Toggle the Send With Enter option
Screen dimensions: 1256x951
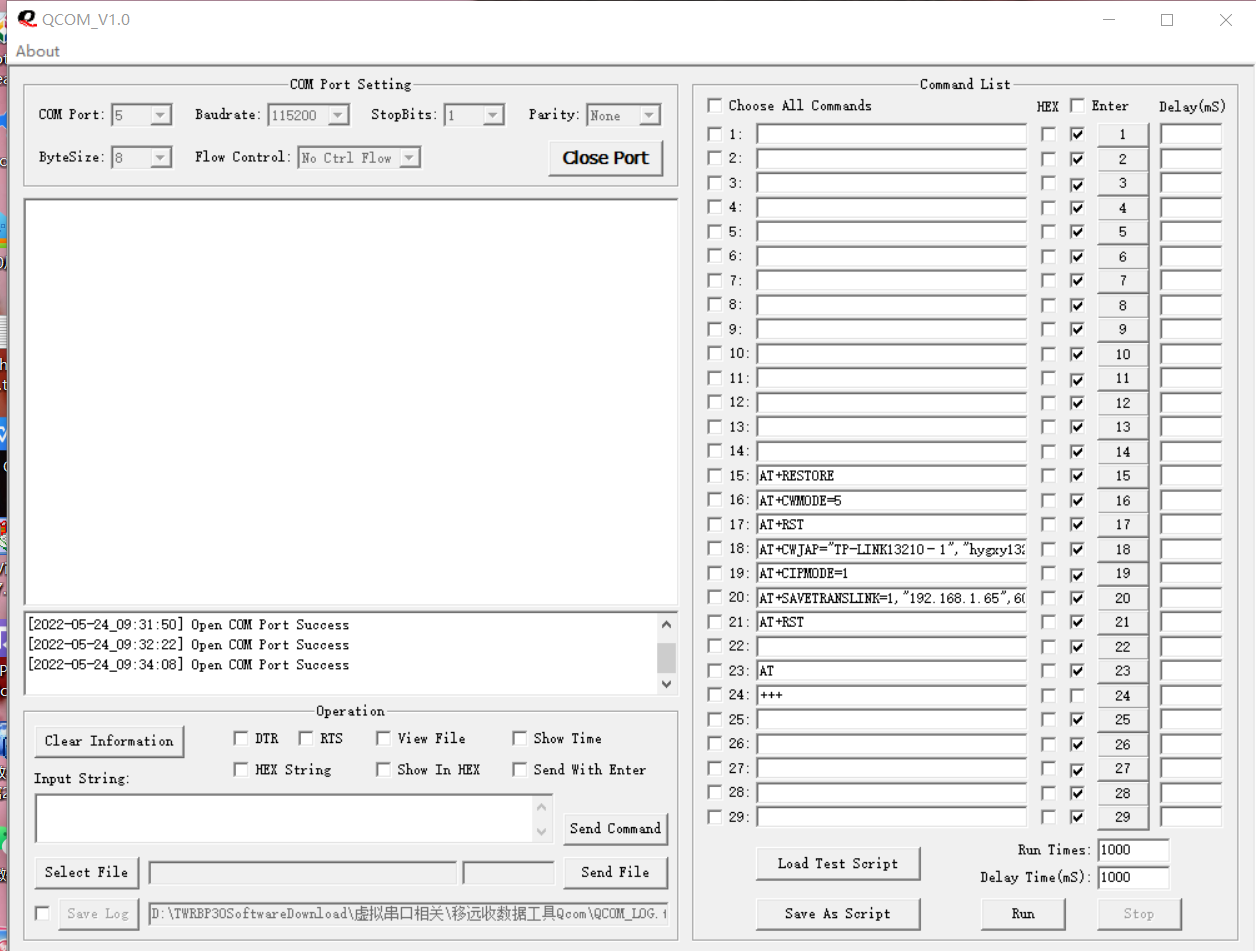[x=520, y=769]
